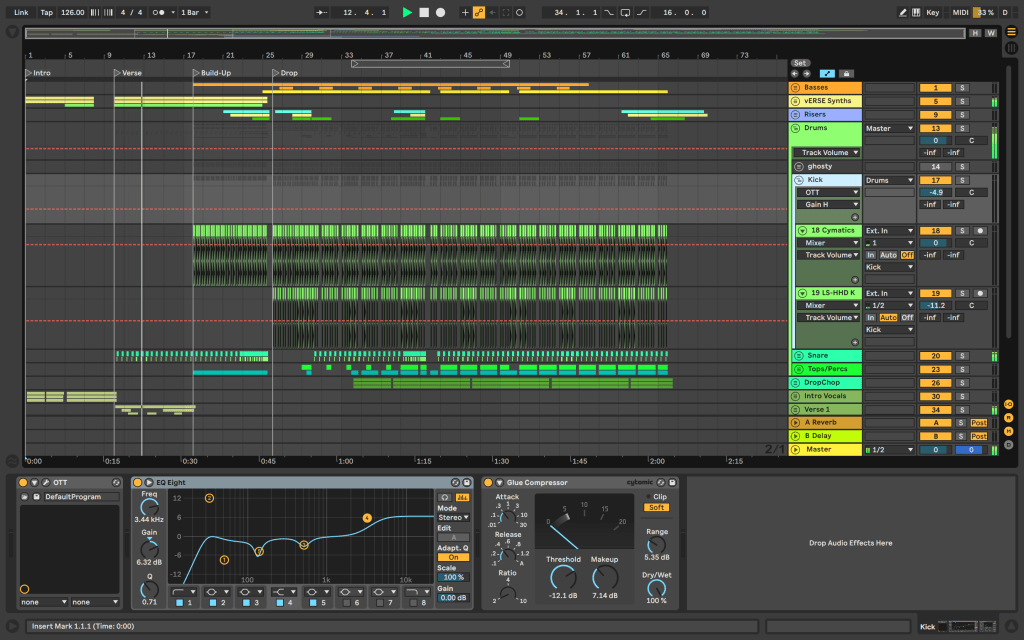Open the 1 Bar quantization menu

click(190, 12)
